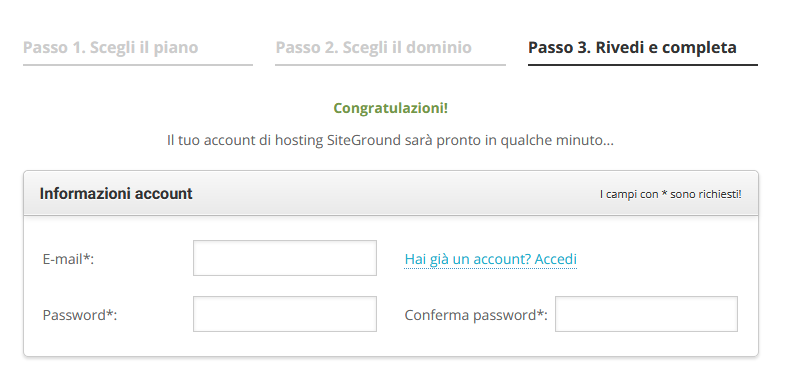Click the I campi con * sono richiesti note
The height and width of the screenshot is (379, 786).
[x=670, y=194]
